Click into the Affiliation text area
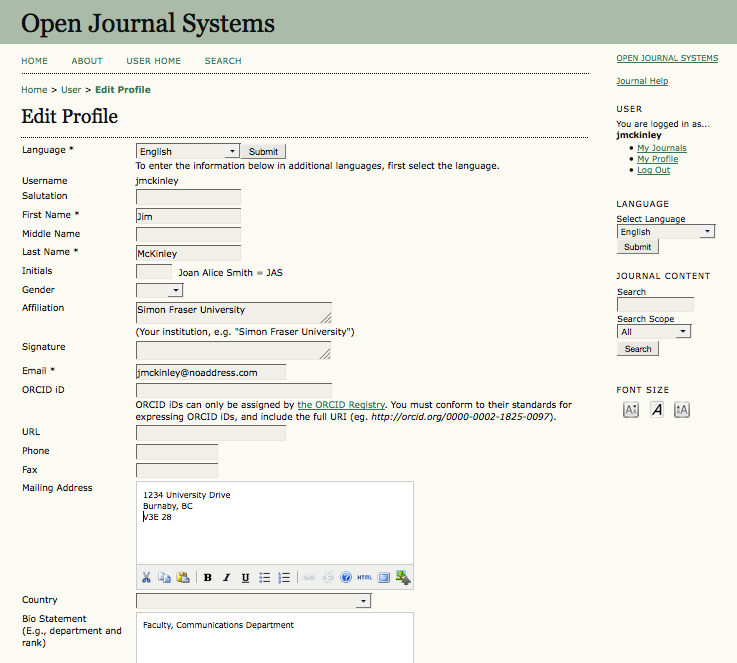Image resolution: width=737 pixels, height=663 pixels. coord(234,313)
